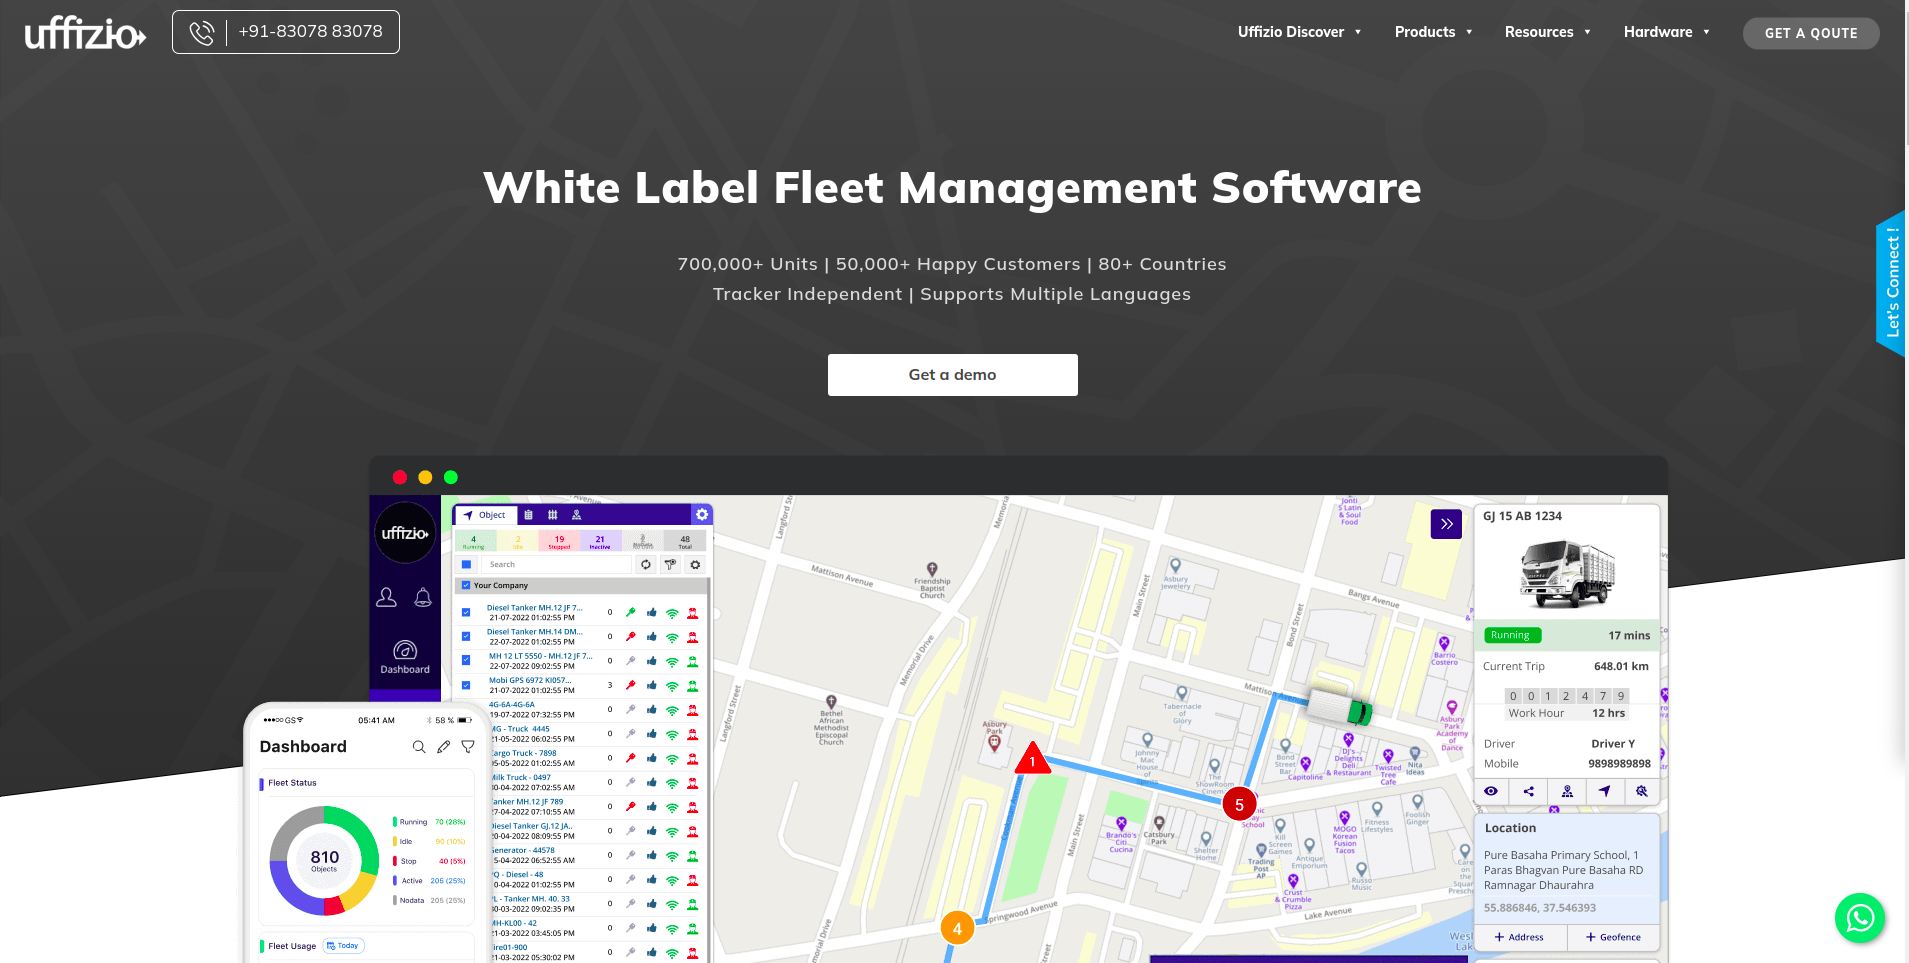Open the Resources menu item
The width and height of the screenshot is (1909, 963).
pyautogui.click(x=1547, y=32)
